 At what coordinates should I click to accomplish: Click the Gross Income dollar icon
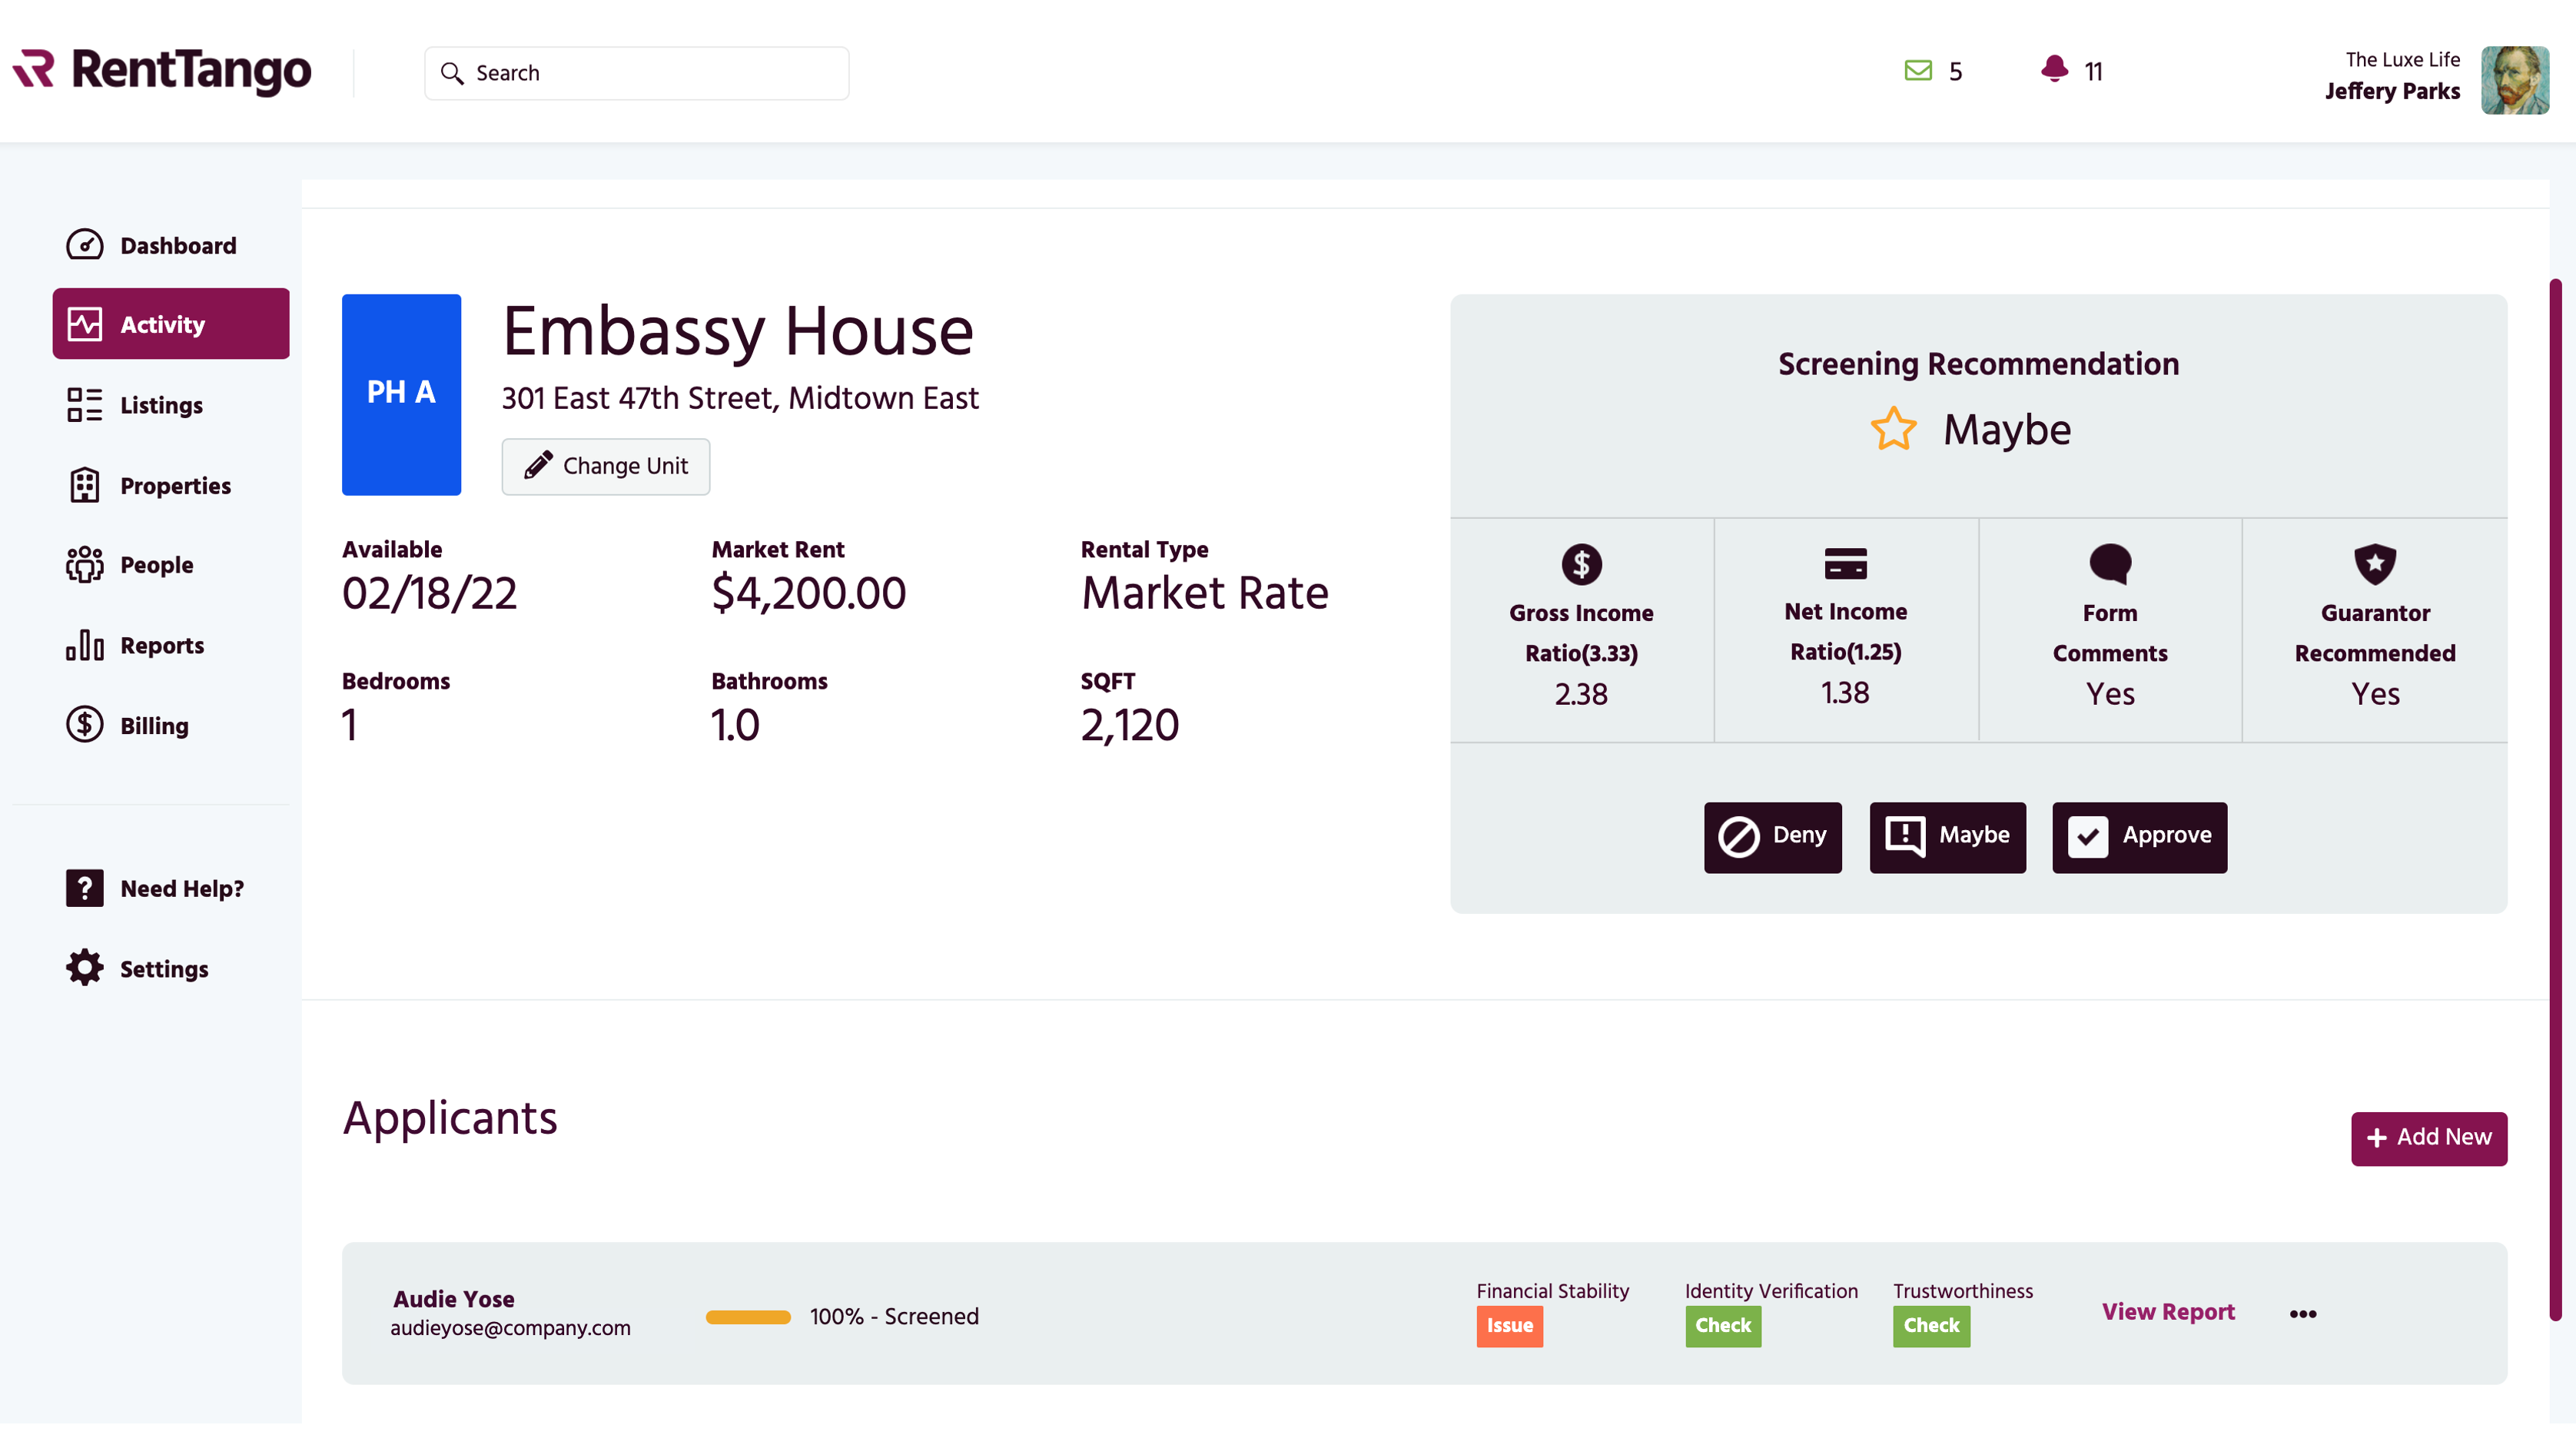coord(1581,564)
